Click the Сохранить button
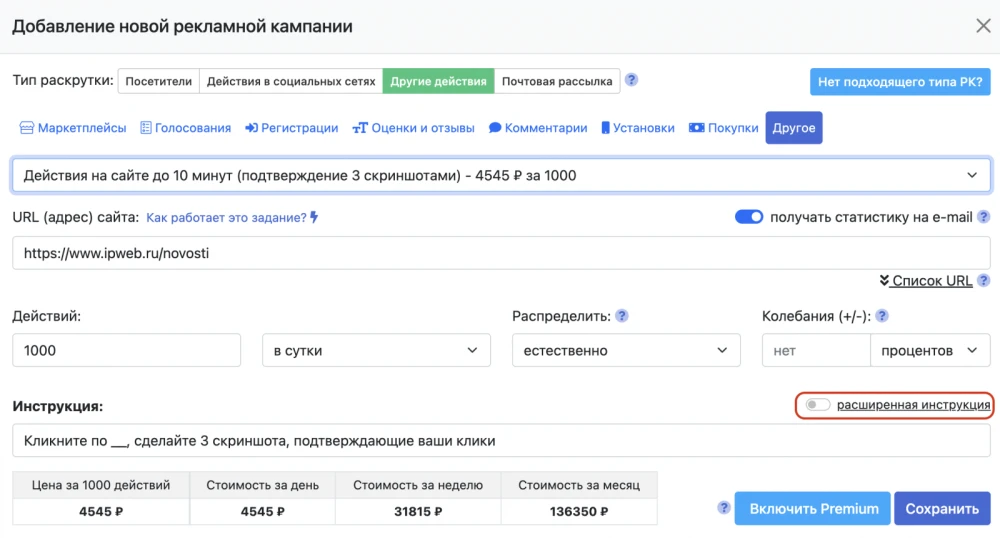 pos(941,508)
